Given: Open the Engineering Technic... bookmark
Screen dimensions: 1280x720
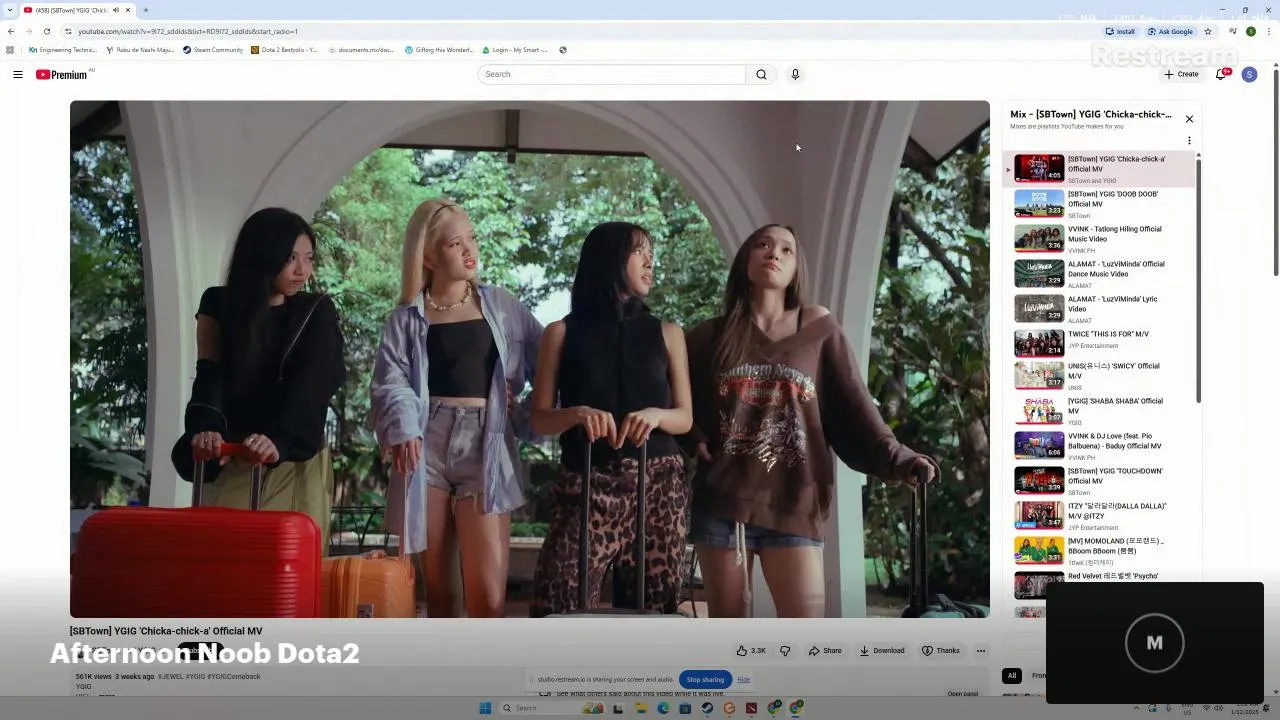Looking at the screenshot, I should [63, 50].
